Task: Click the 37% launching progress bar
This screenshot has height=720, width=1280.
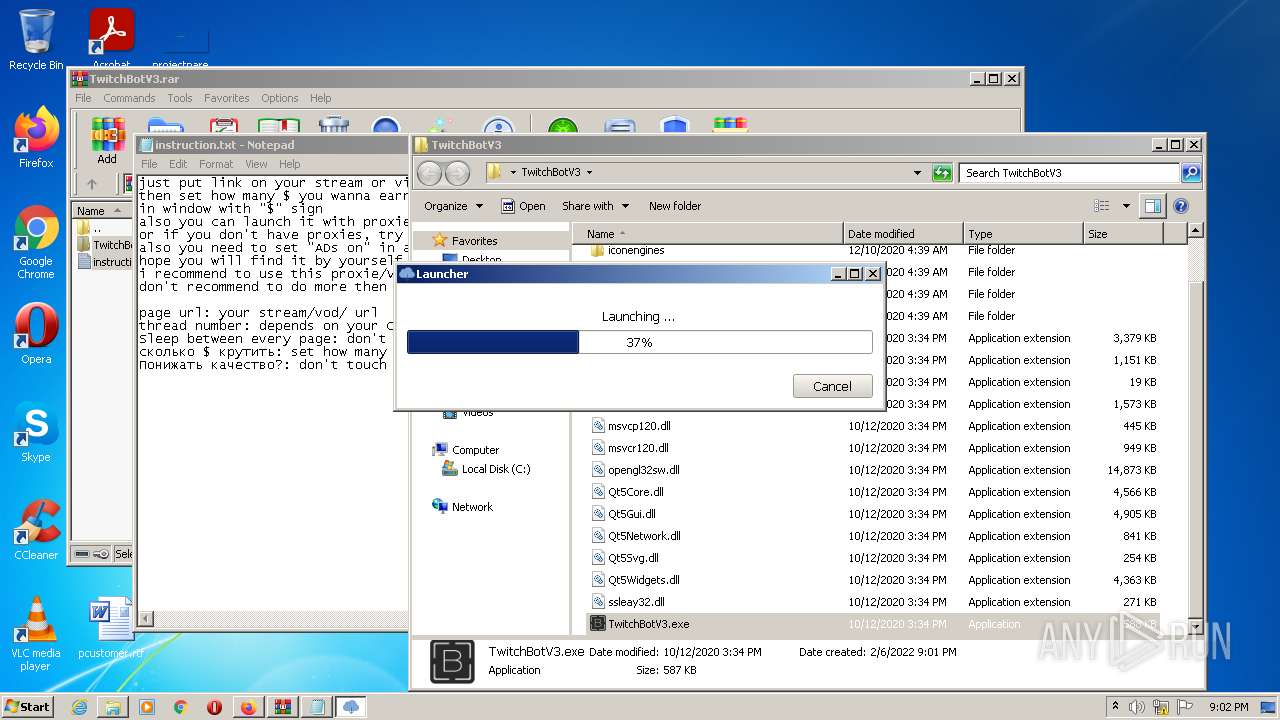Action: [x=639, y=342]
